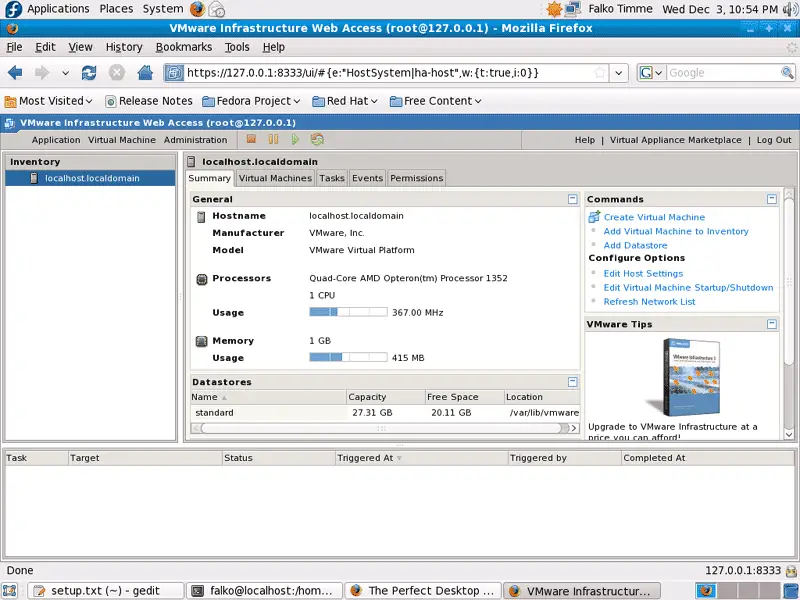
Task: Click the VMware power off (stop) icon
Action: pyautogui.click(x=251, y=139)
